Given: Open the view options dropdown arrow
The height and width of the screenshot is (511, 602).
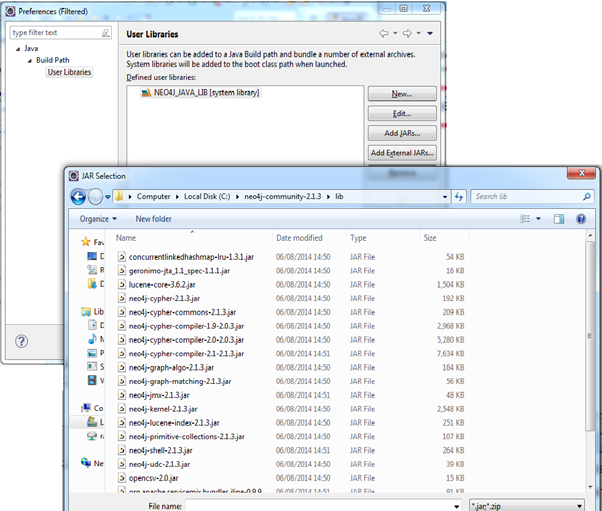Looking at the screenshot, I should 538,219.
